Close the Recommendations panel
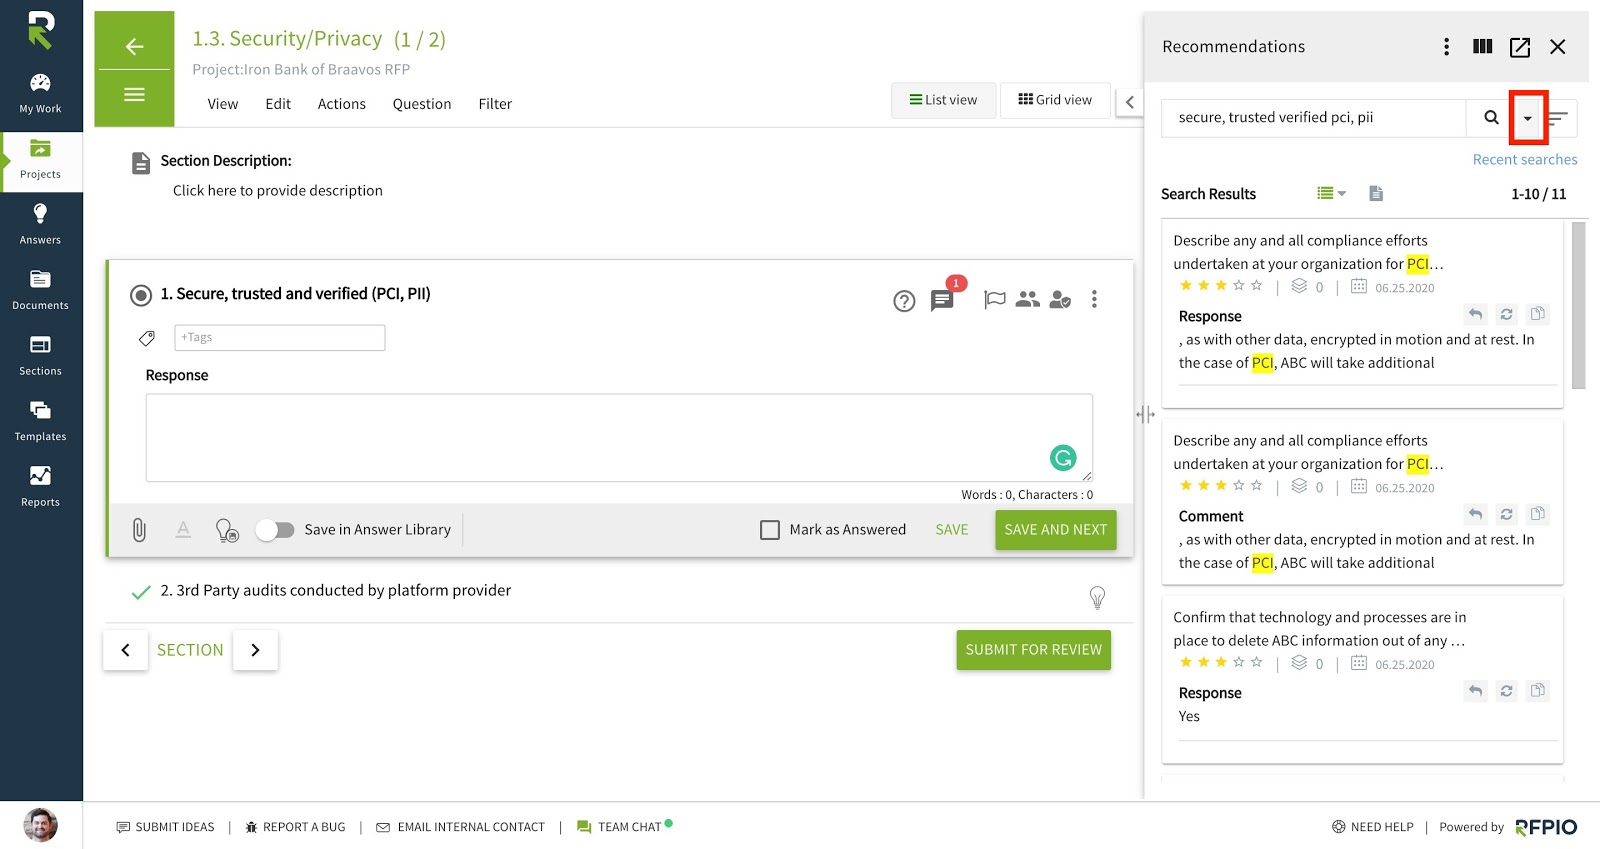 (x=1557, y=47)
